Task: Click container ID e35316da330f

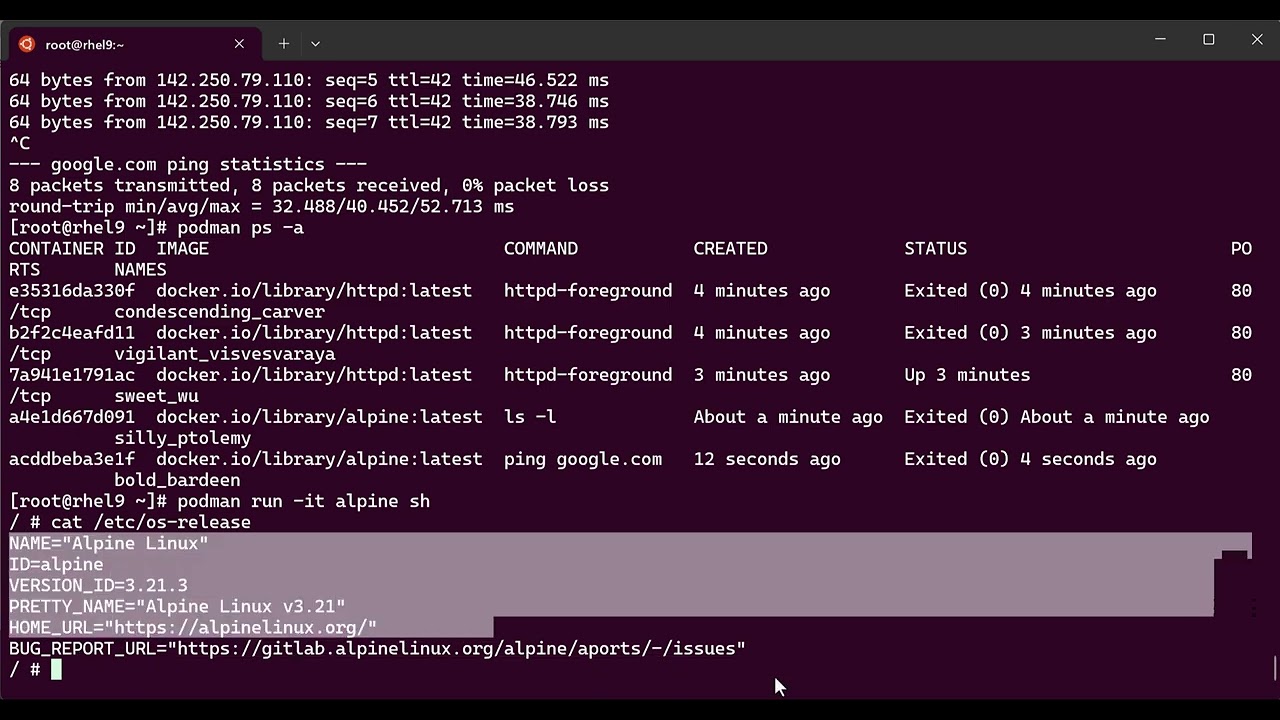Action: click(x=72, y=291)
